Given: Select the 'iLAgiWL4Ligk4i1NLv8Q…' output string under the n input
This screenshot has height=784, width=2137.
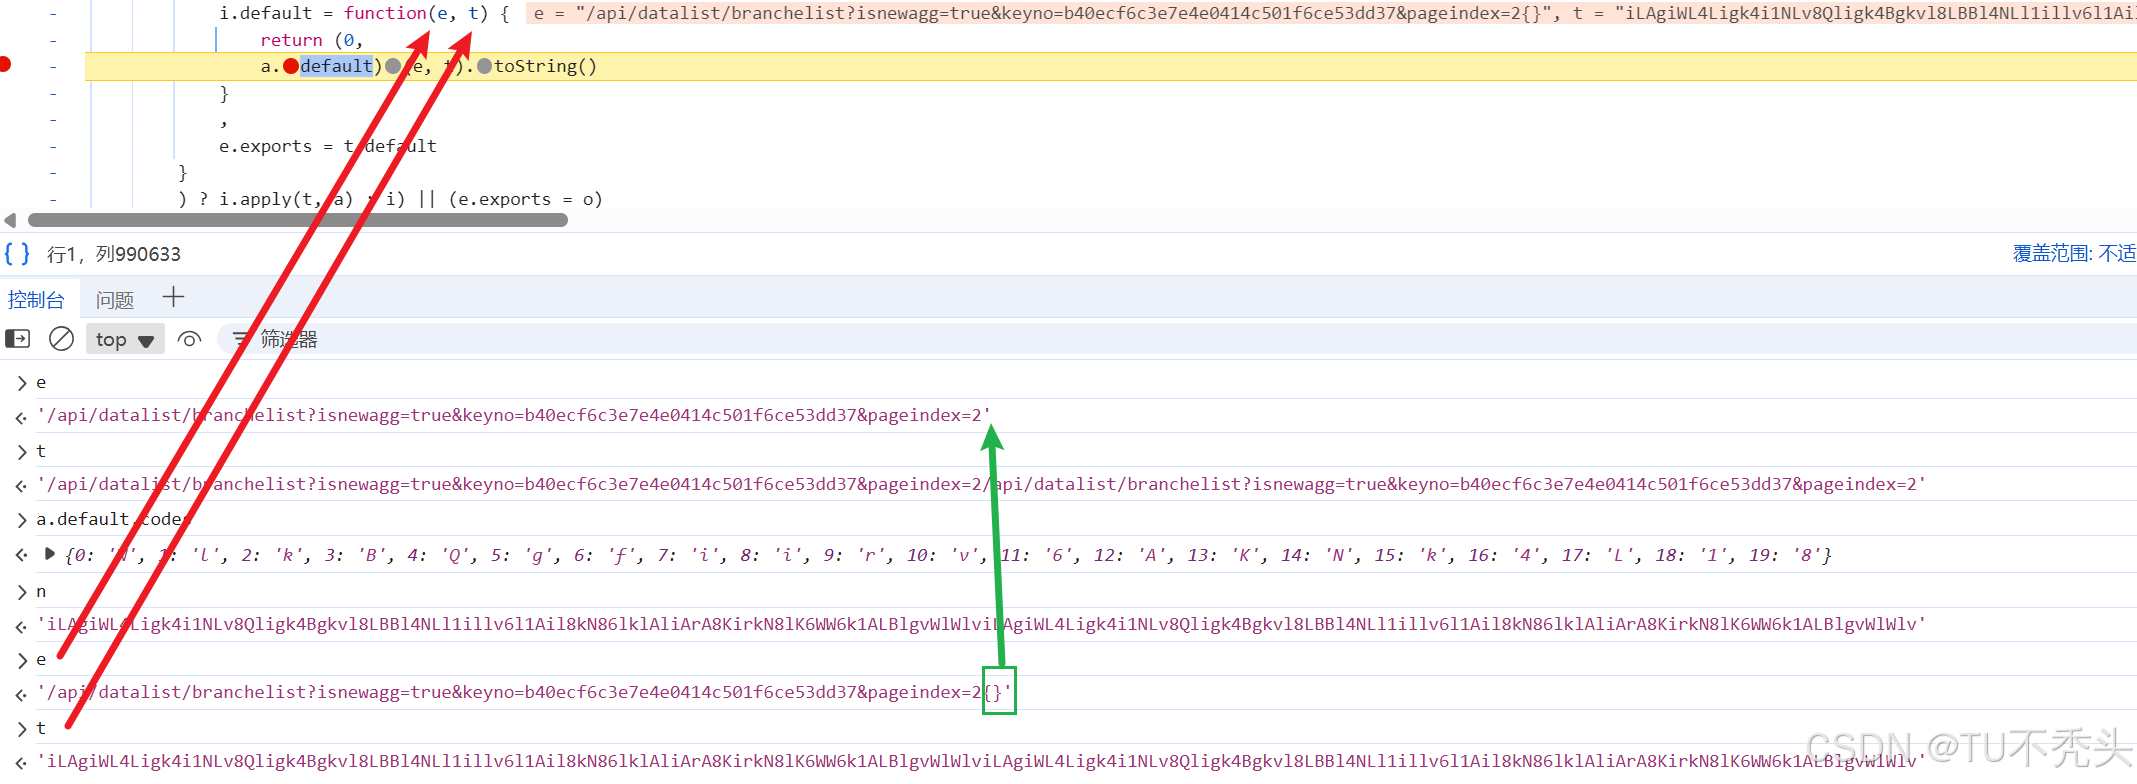Looking at the screenshot, I should click(x=982, y=624).
